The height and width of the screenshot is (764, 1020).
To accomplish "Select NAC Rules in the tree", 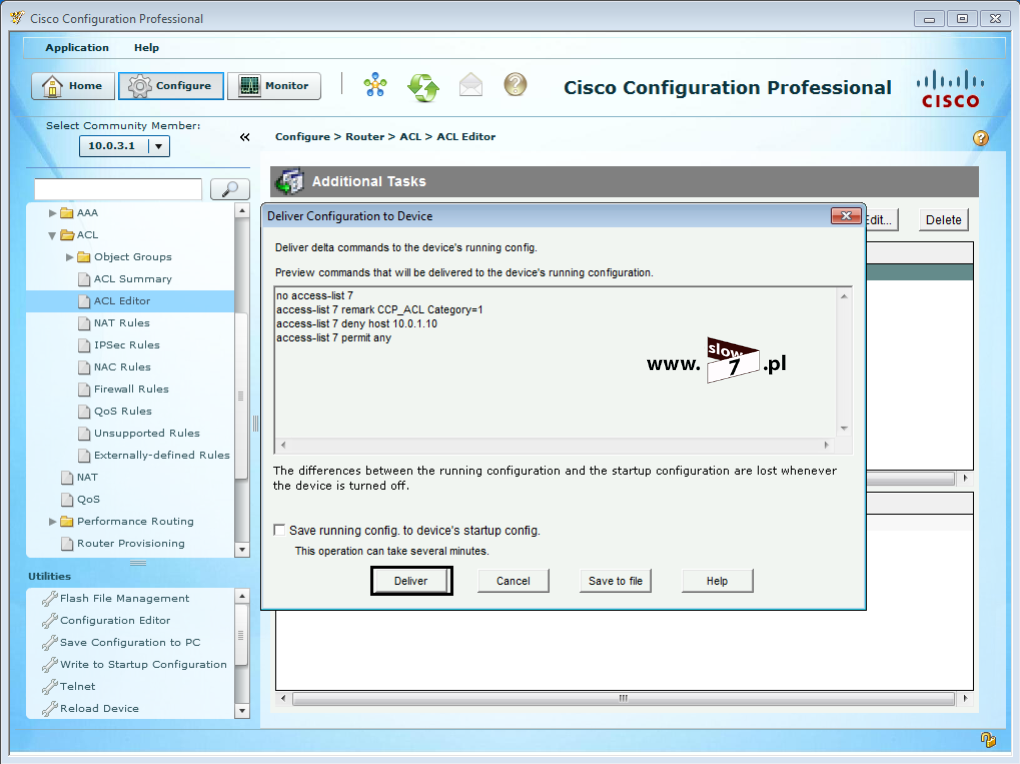I will point(122,368).
